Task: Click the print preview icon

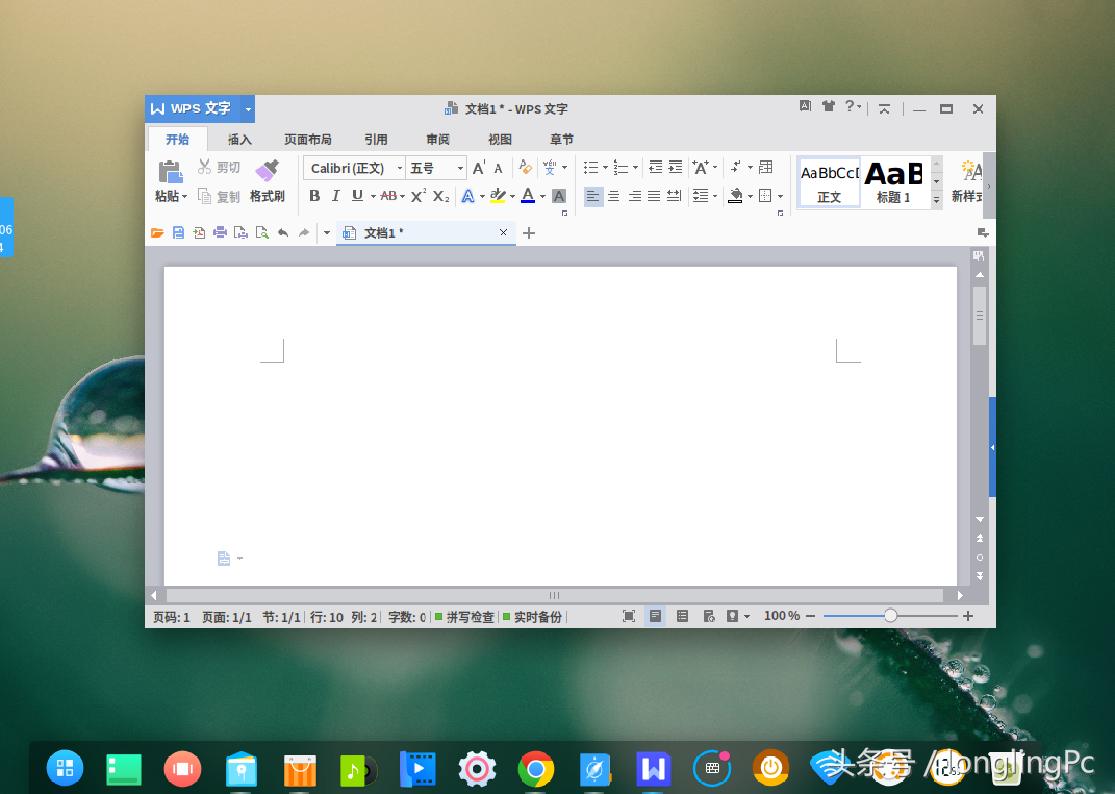Action: tap(240, 233)
